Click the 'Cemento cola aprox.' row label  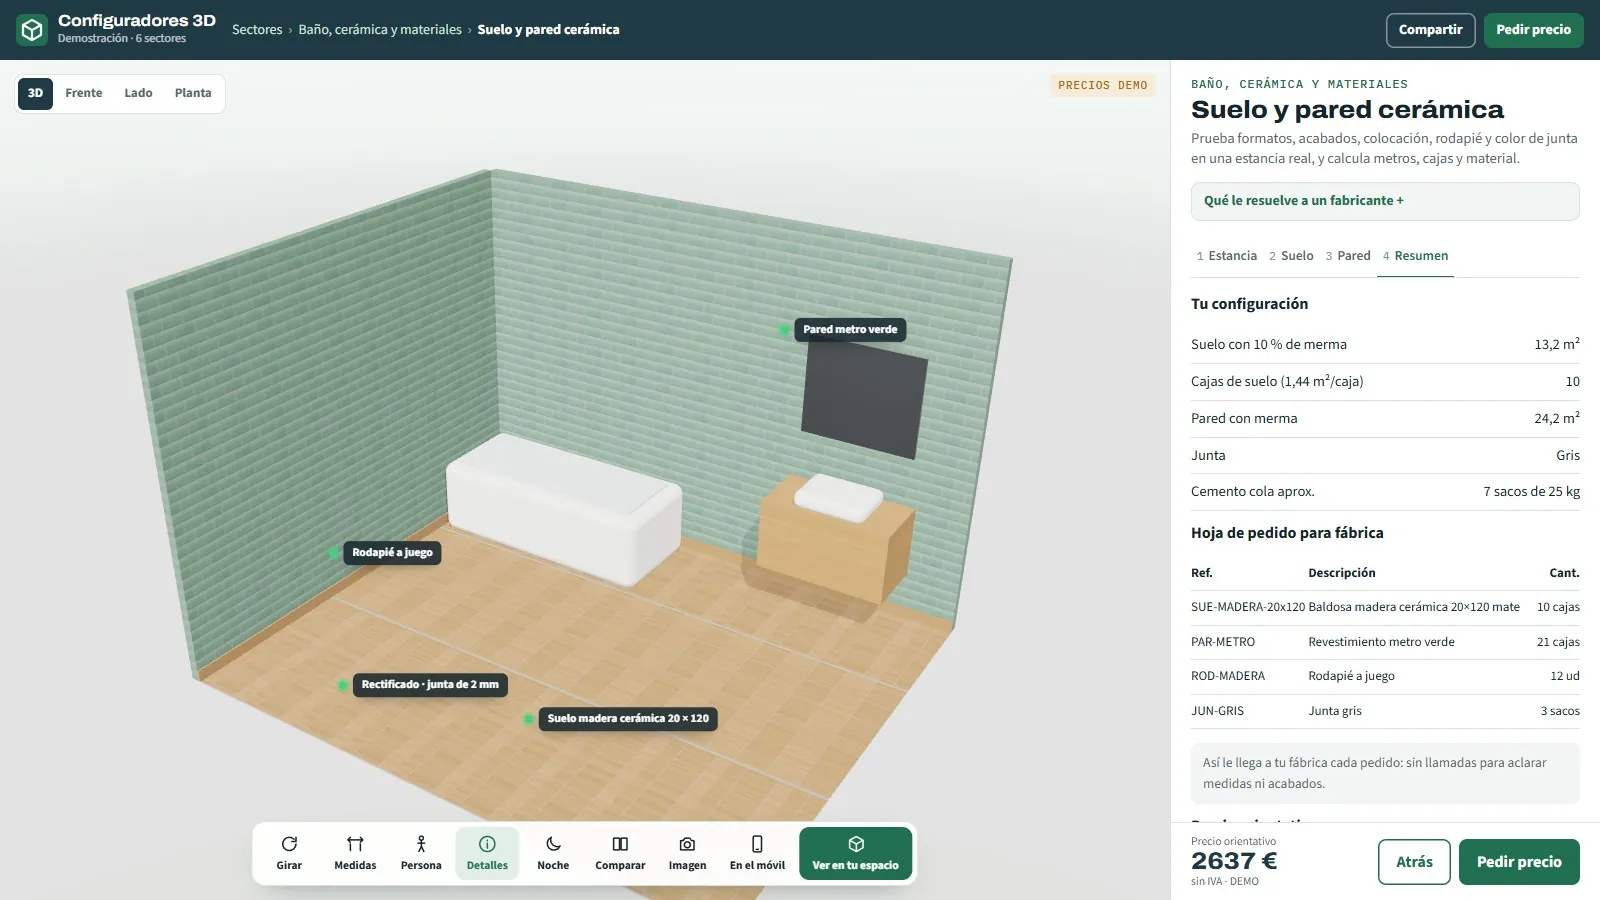point(1253,492)
